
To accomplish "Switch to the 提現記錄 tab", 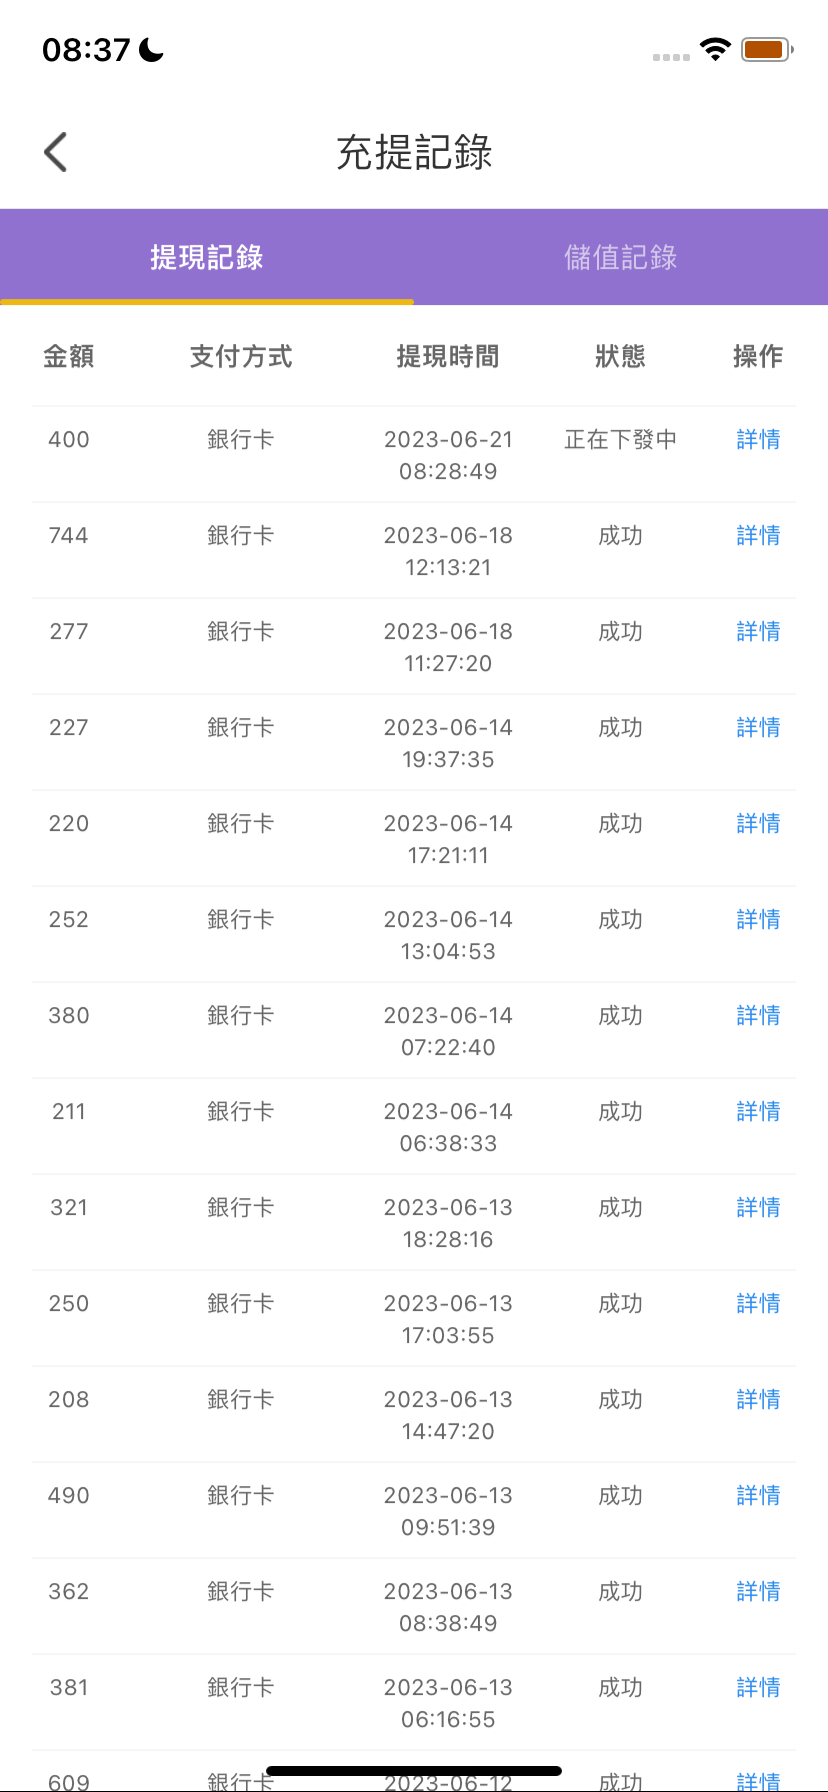I will tap(207, 257).
